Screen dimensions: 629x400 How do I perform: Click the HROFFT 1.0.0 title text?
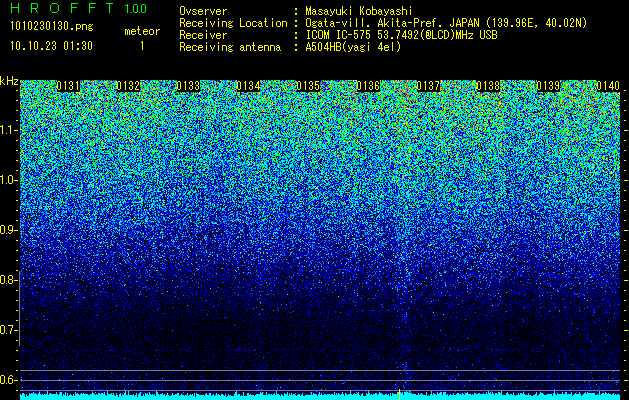tap(79, 8)
